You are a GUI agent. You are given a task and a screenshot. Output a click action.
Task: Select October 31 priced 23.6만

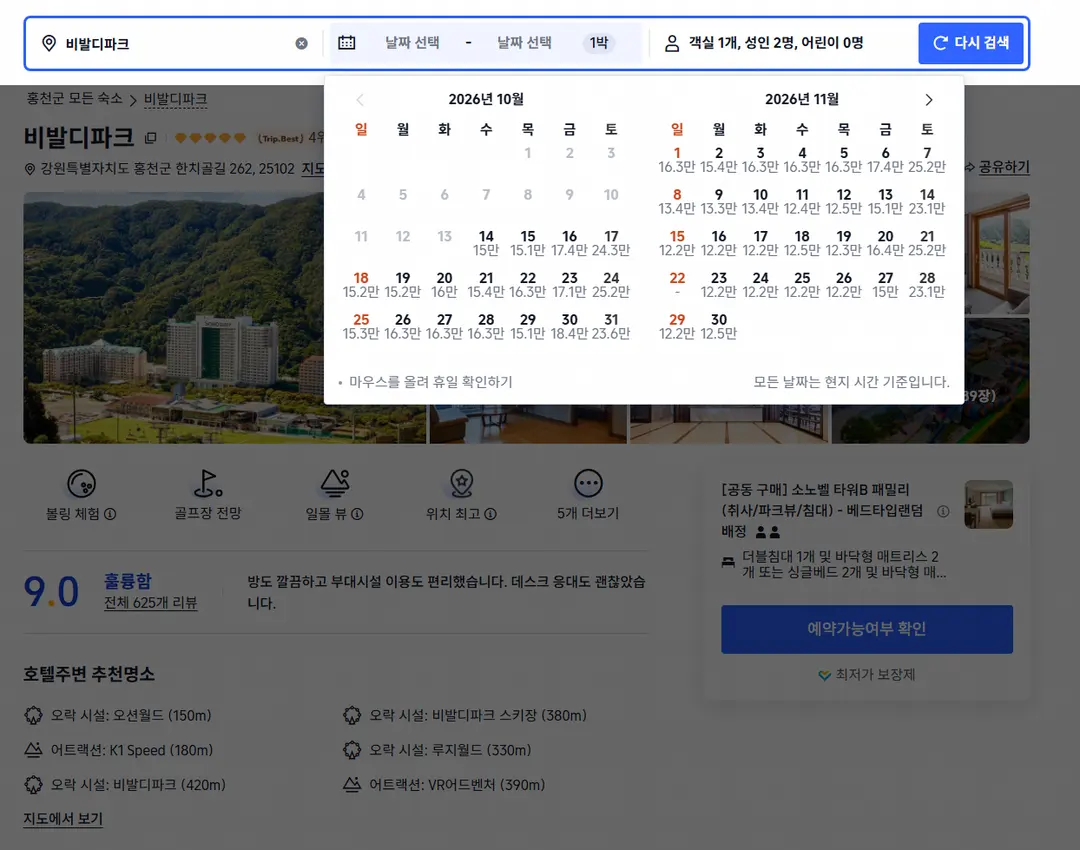(x=611, y=326)
